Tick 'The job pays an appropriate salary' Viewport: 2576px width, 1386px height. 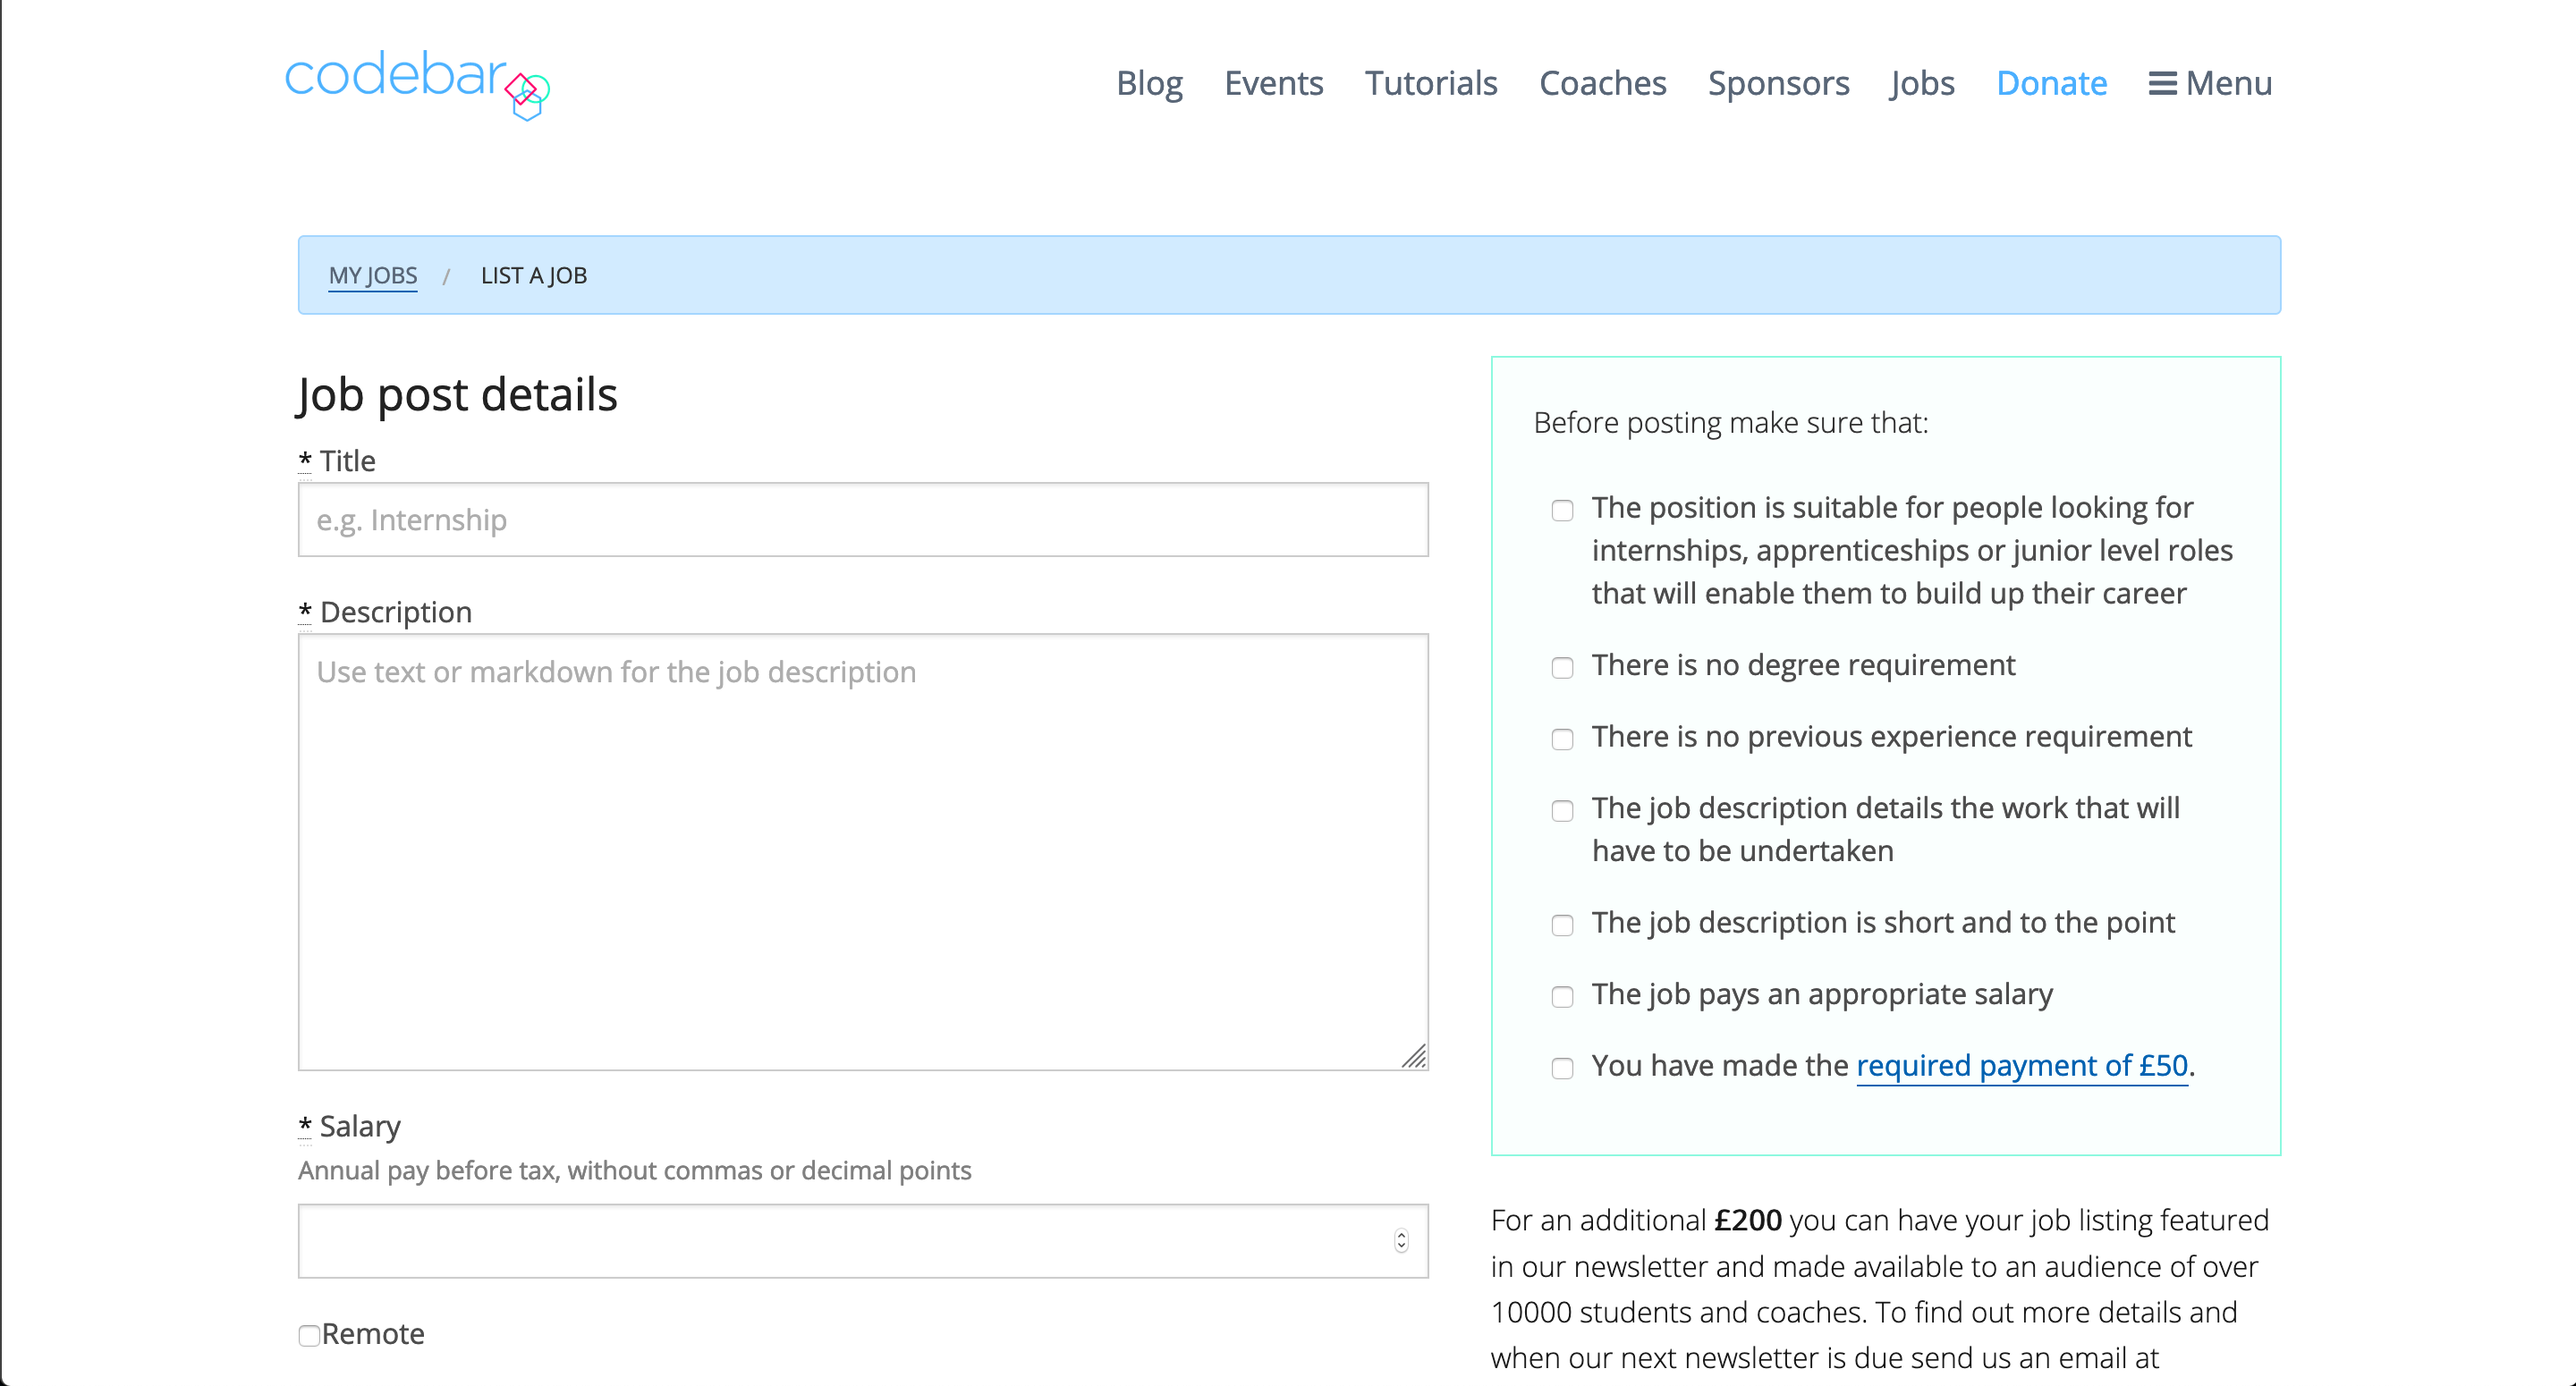(x=1562, y=996)
